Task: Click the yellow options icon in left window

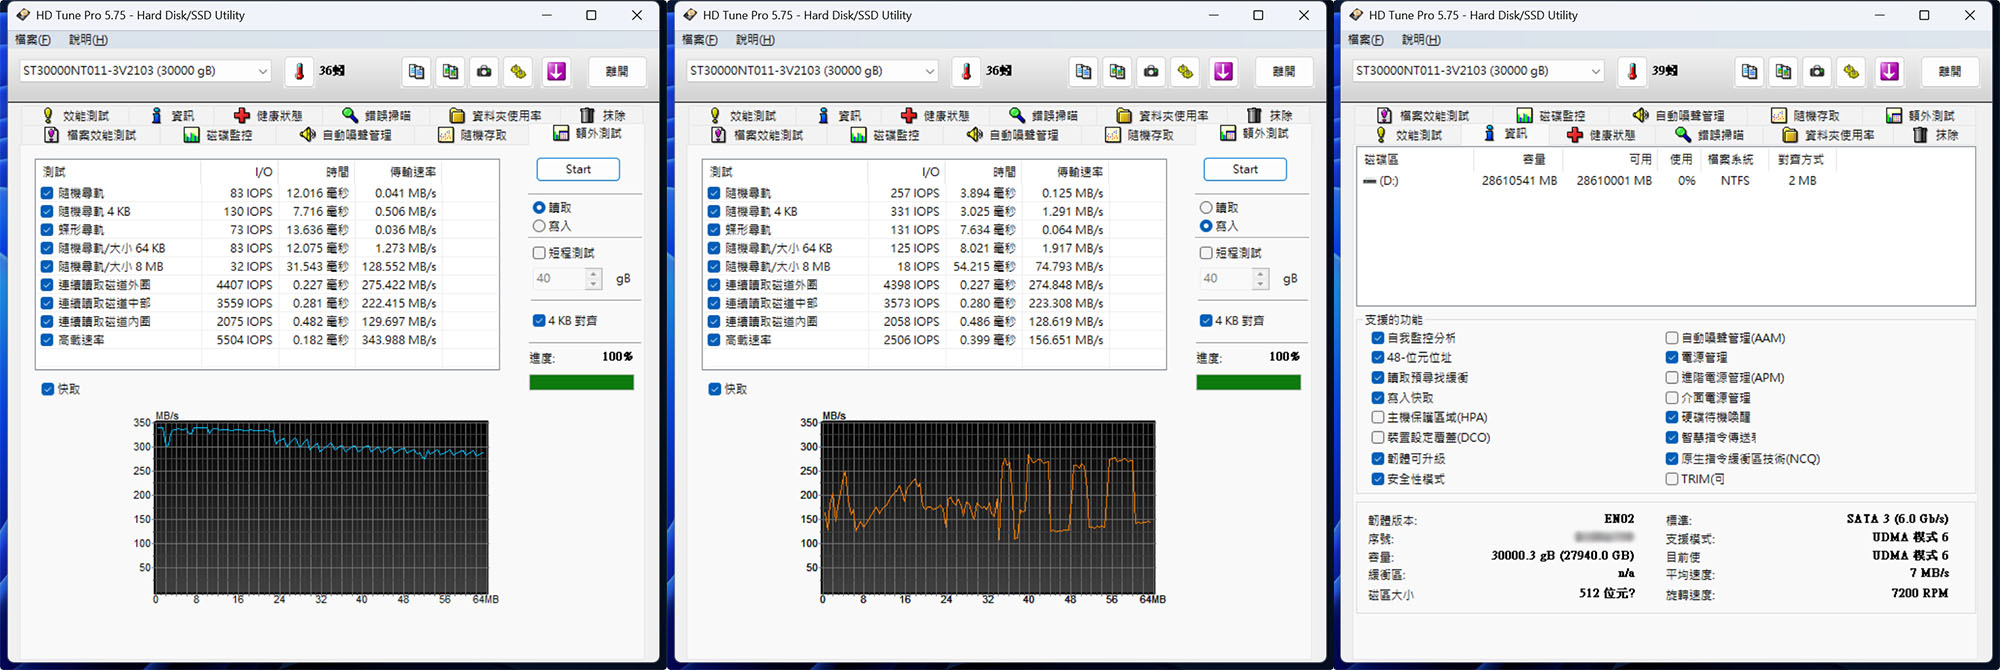Action: pos(518,71)
